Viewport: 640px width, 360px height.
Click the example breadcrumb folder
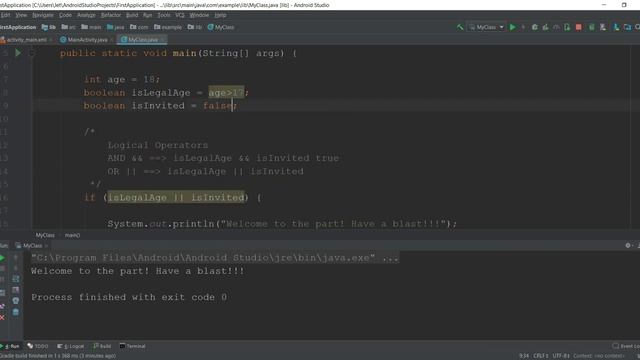(x=168, y=27)
